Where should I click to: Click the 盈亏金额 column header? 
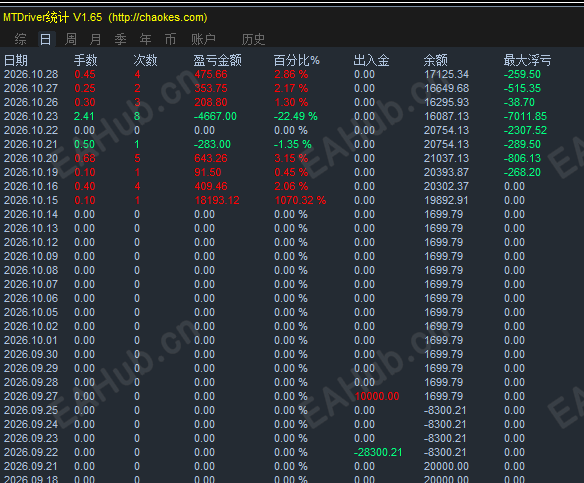[x=218, y=60]
